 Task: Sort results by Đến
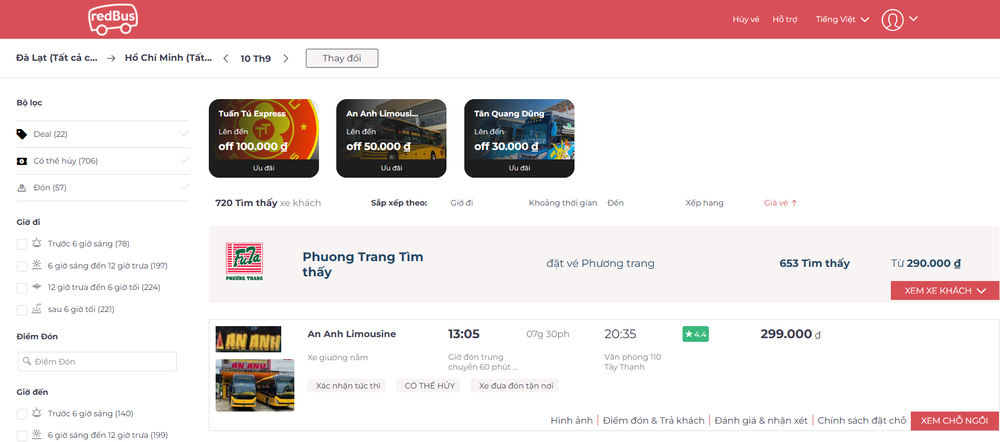coord(615,203)
